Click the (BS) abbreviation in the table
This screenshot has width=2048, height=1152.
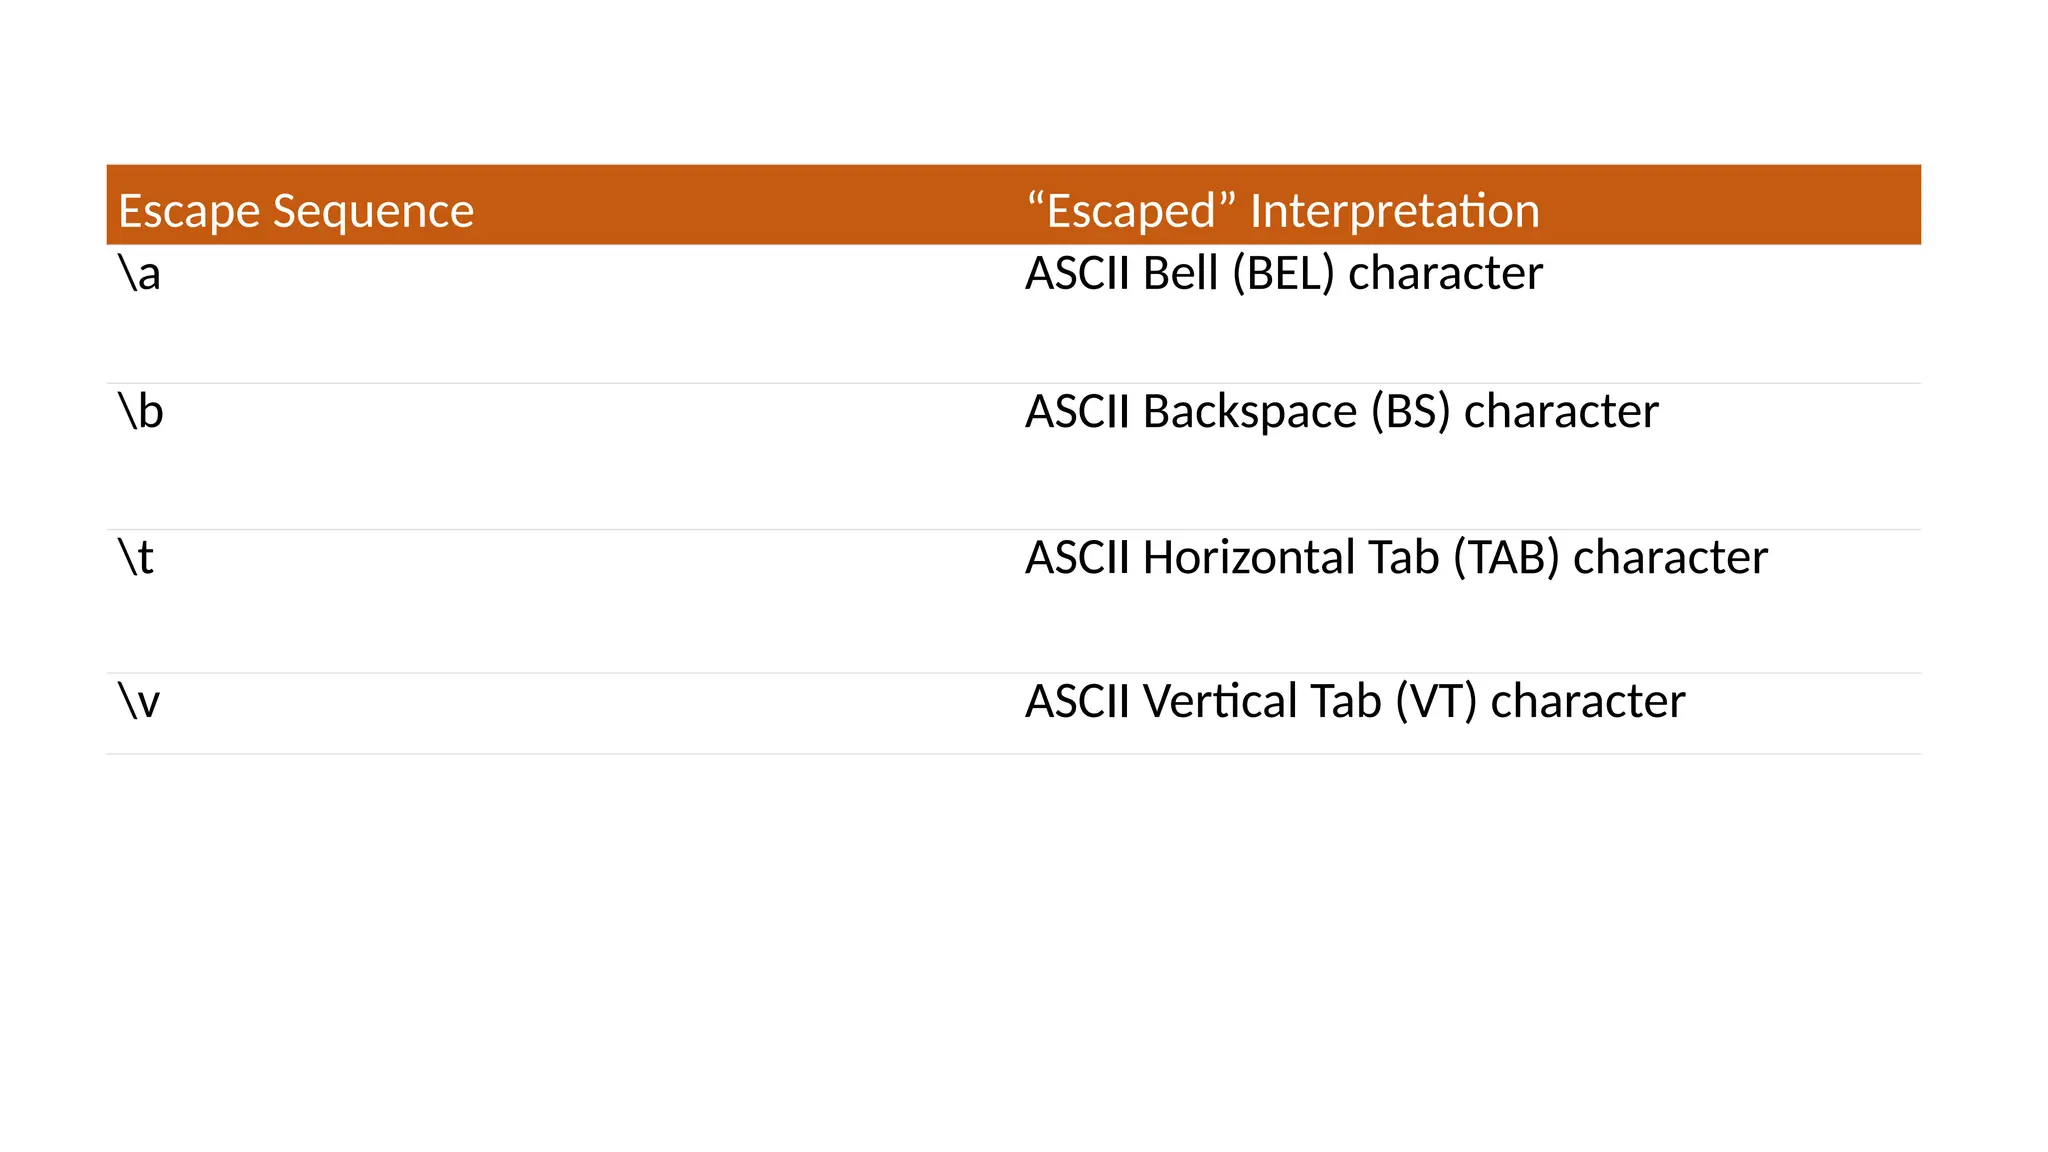(x=1410, y=412)
